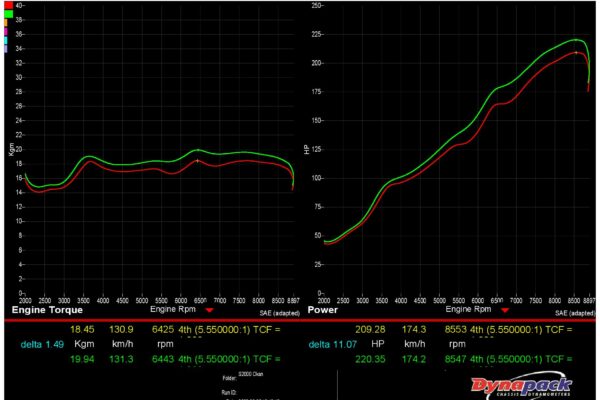Viewport: 600px width, 400px height.
Task: Click the Folder label in info panel
Action: (229, 378)
